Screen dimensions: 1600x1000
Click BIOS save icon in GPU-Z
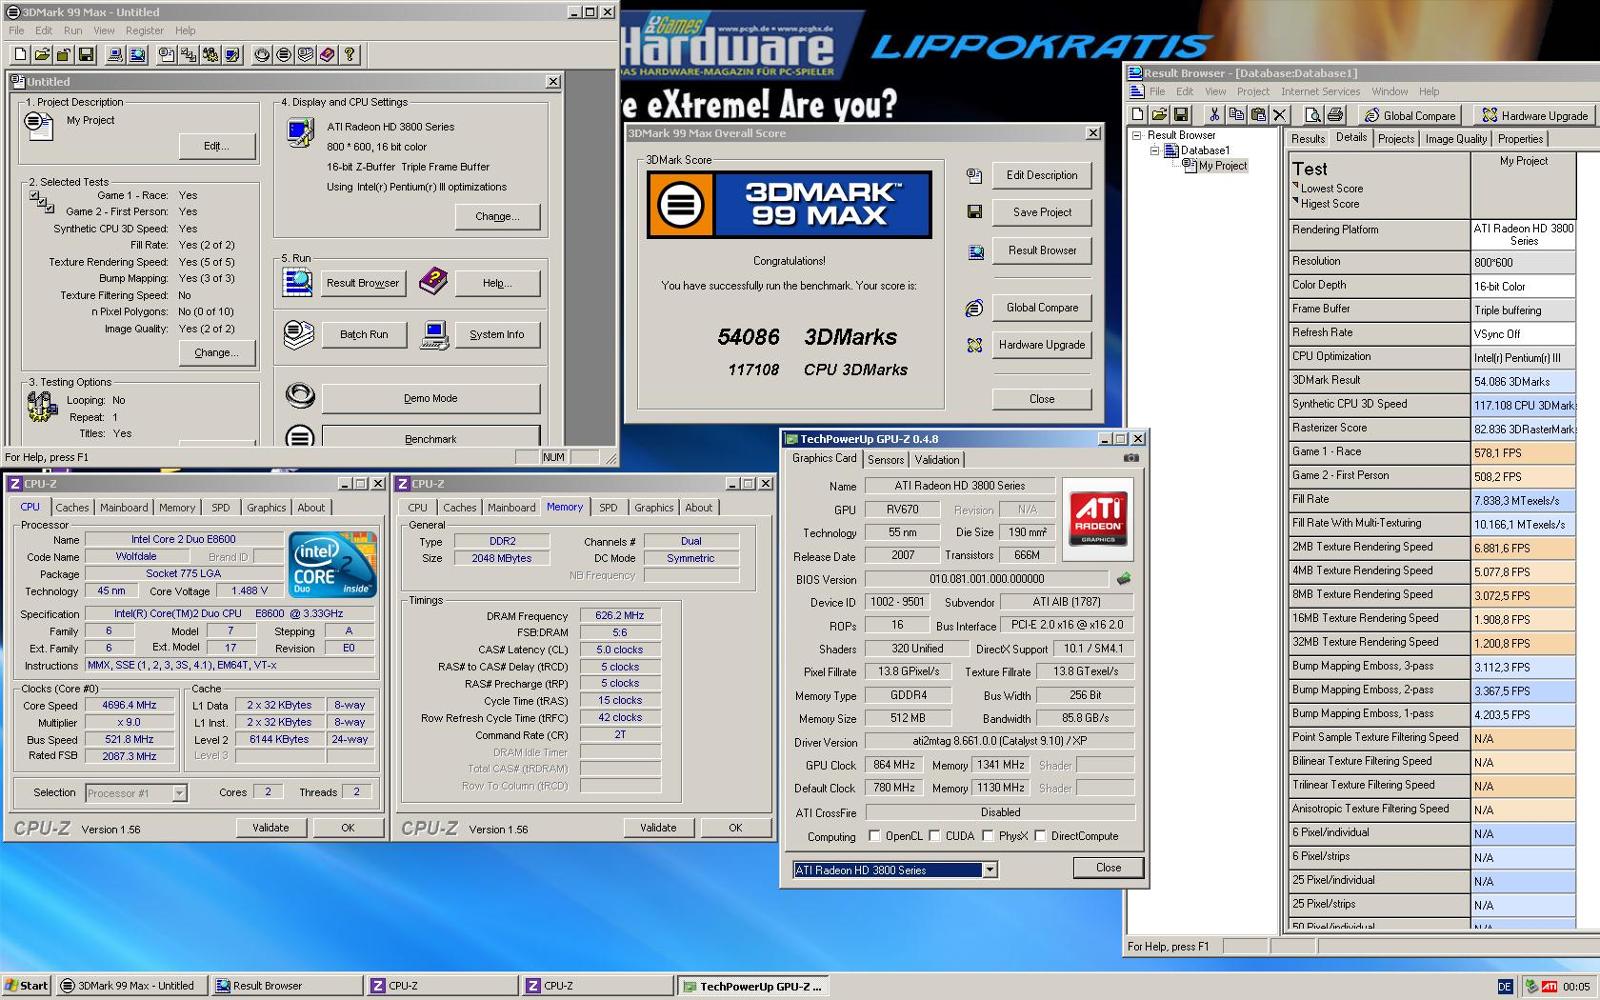pyautogui.click(x=1124, y=578)
